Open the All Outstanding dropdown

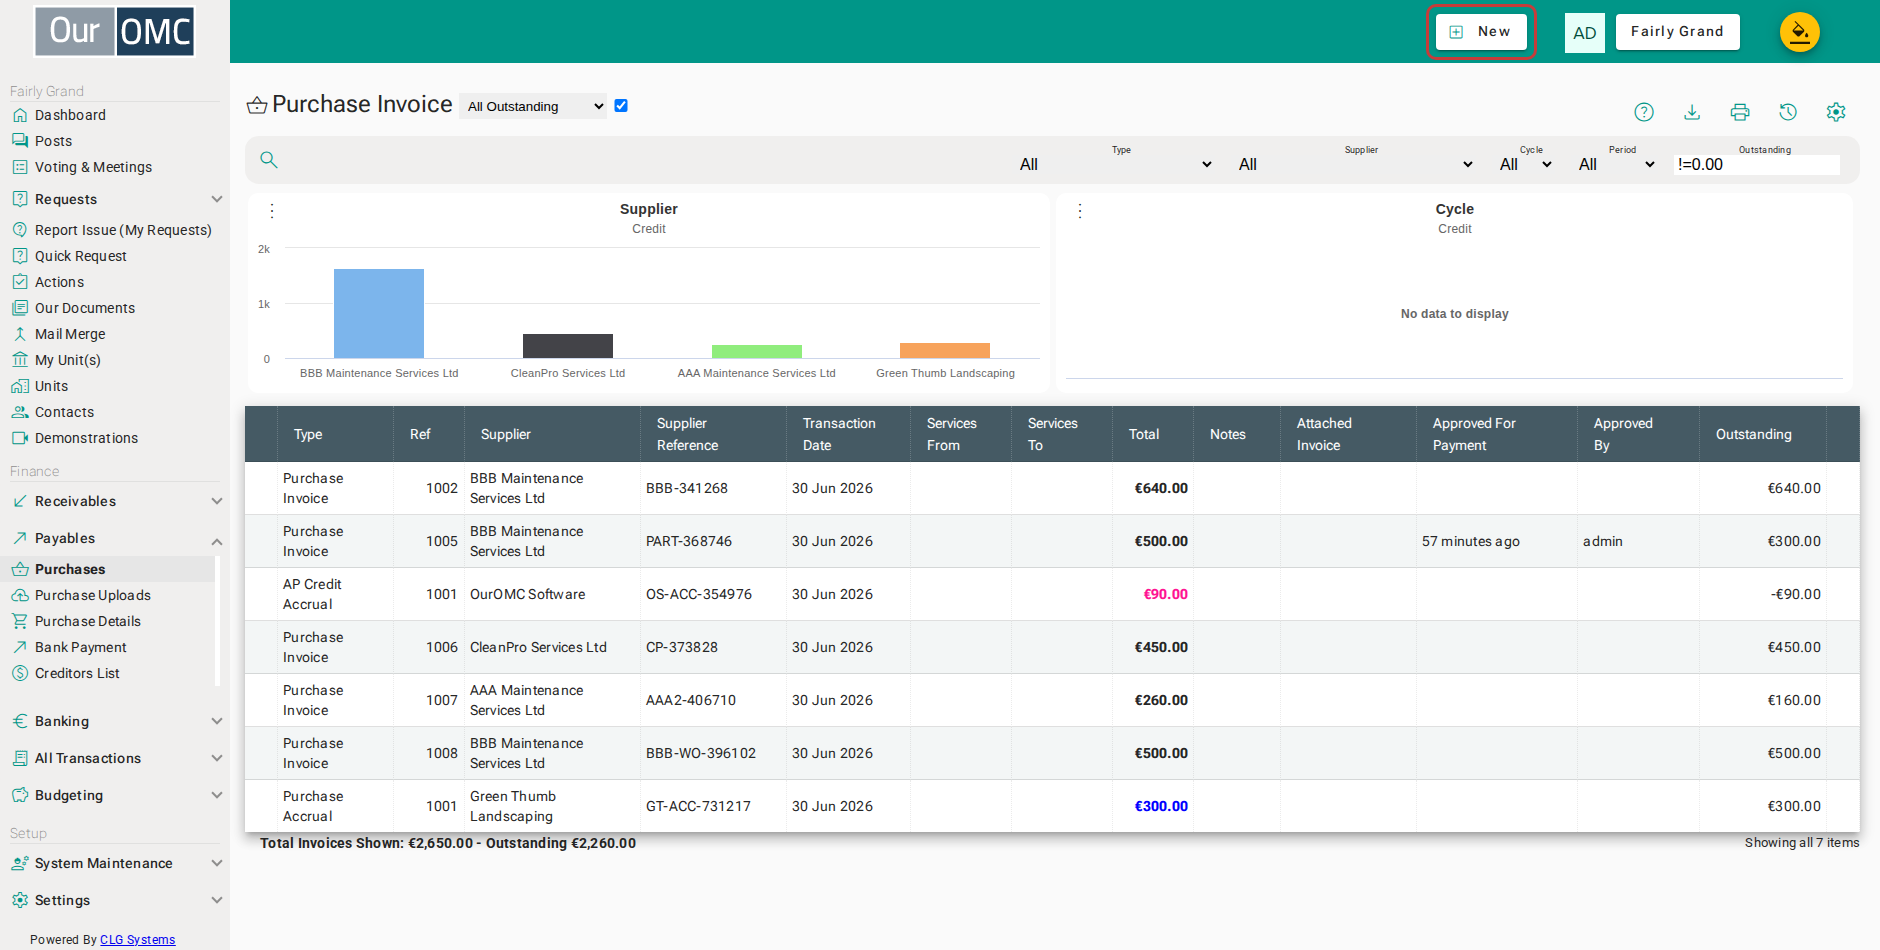tap(534, 106)
